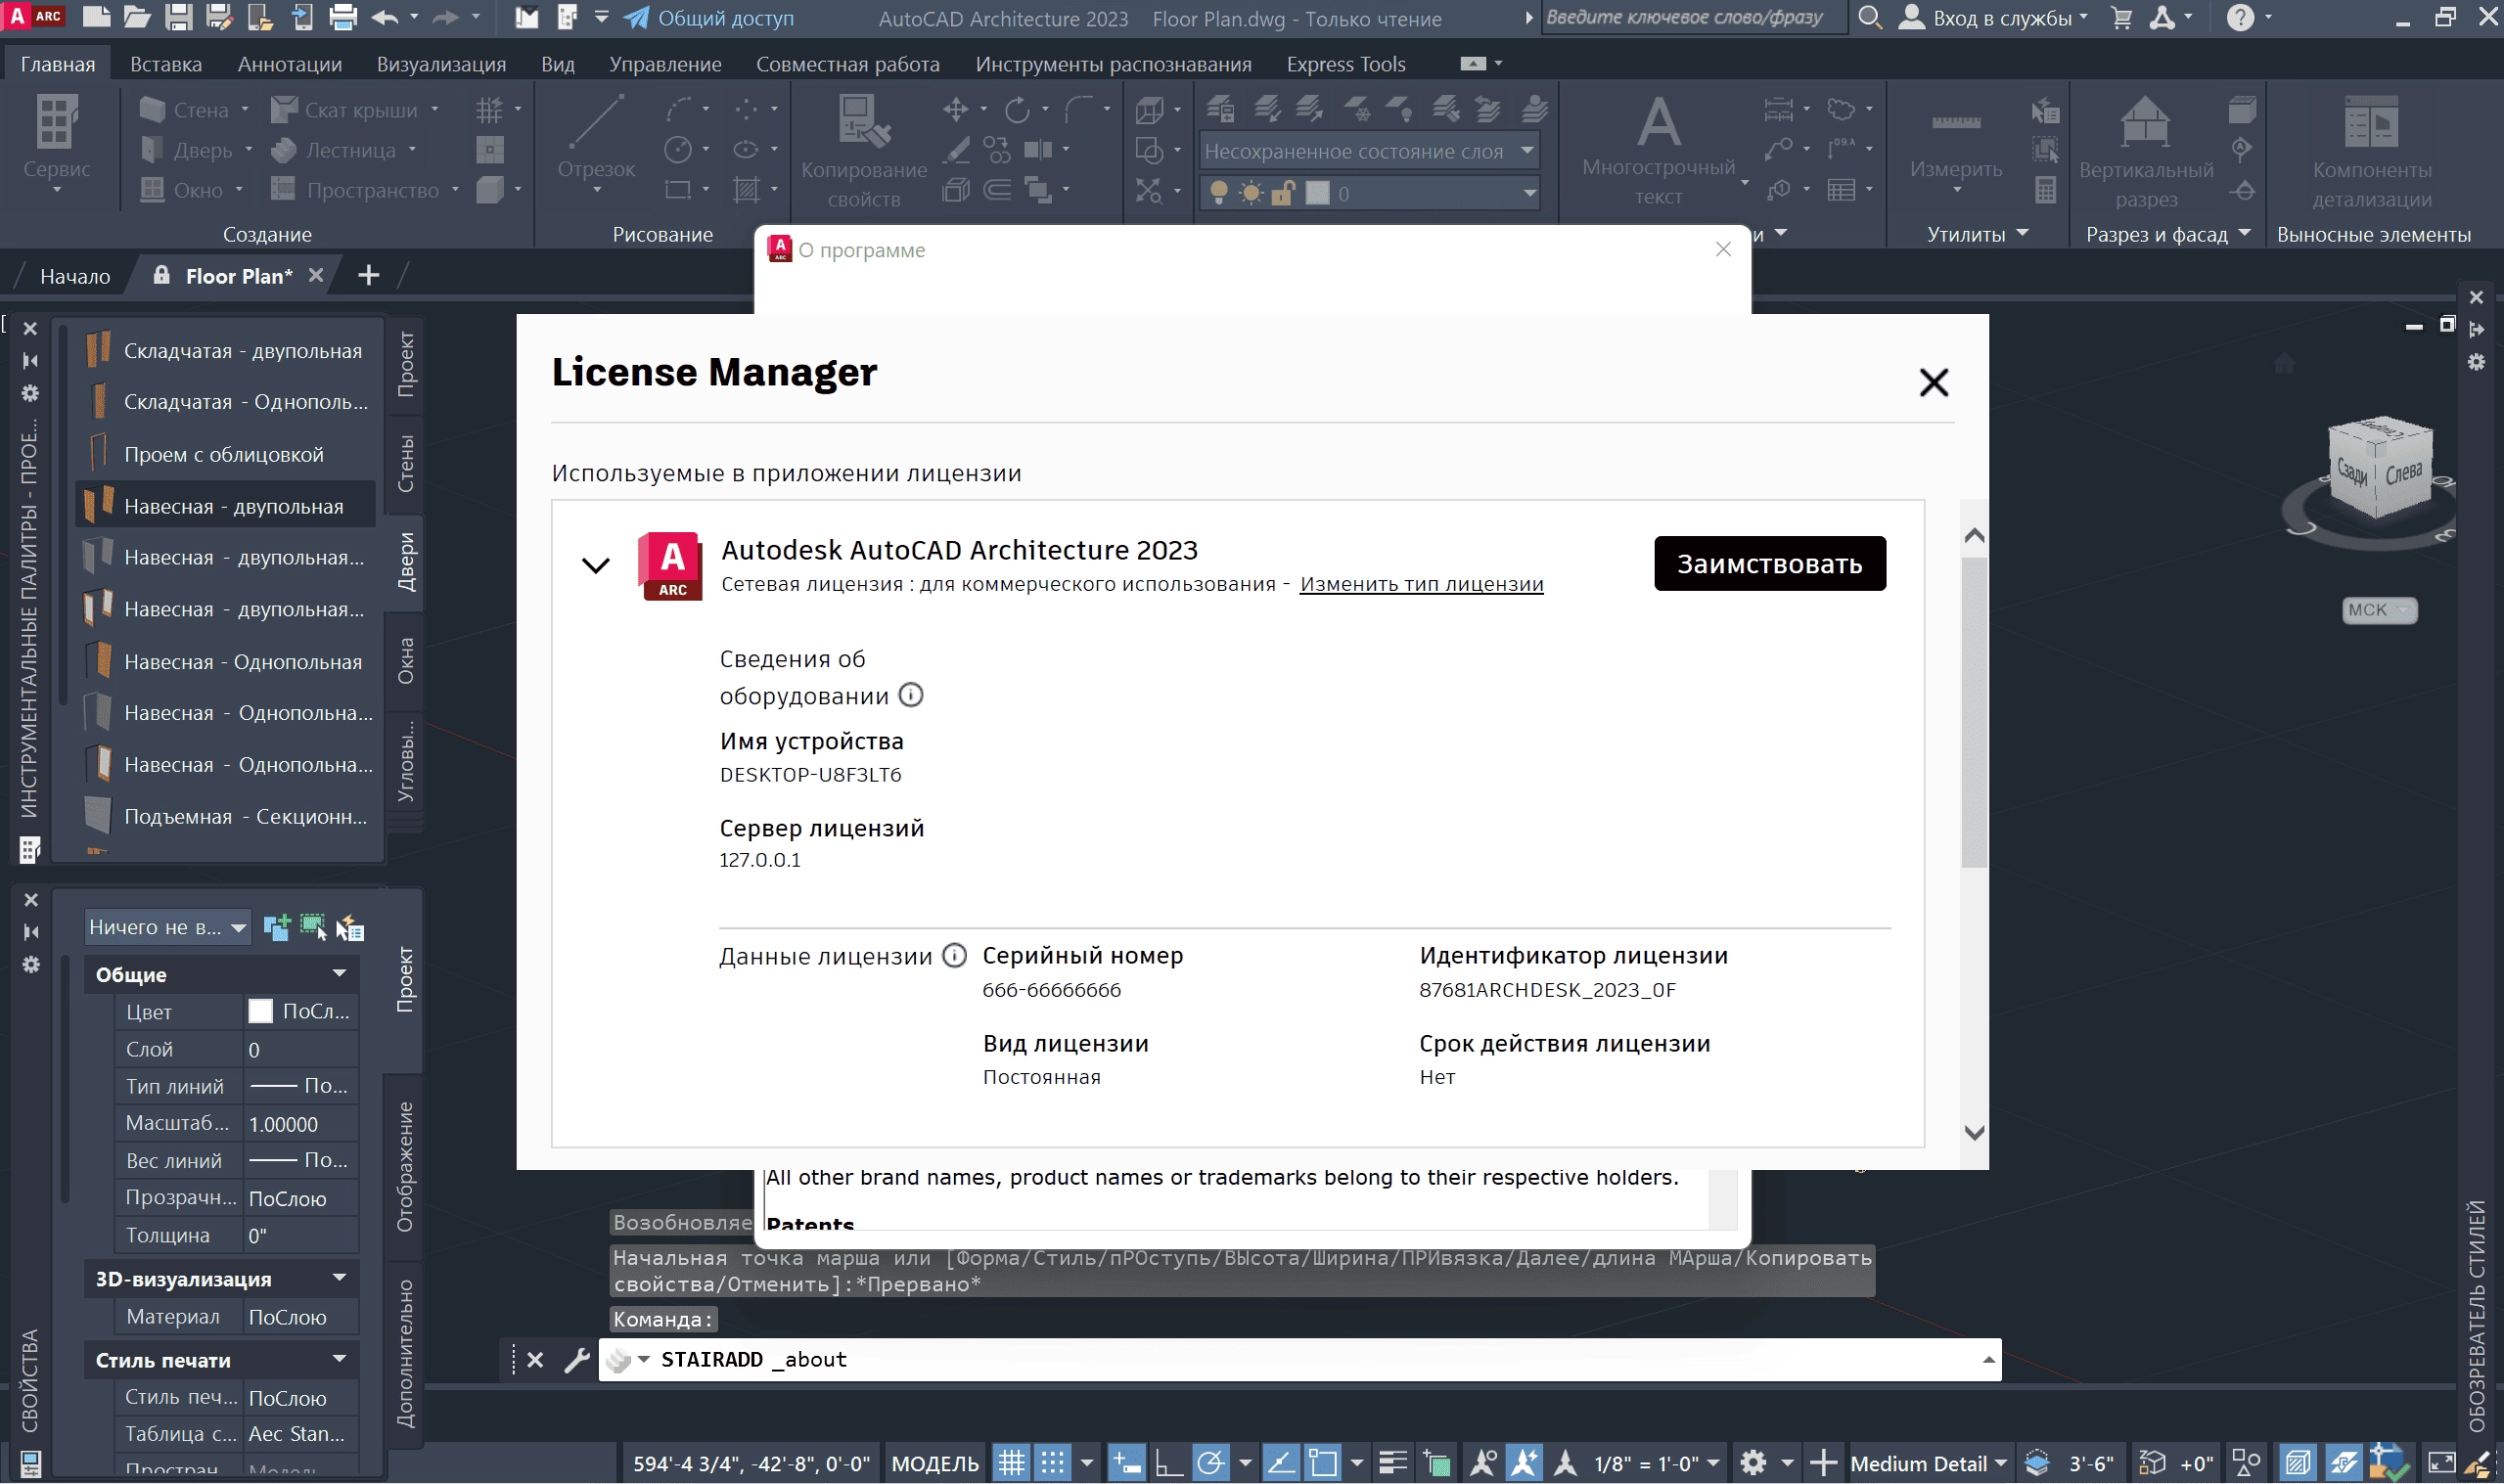Viewport: 2504px width, 1484px height.
Task: Open the annotation scale 1/8" = 1'-0" dropdown
Action: pos(1656,1463)
